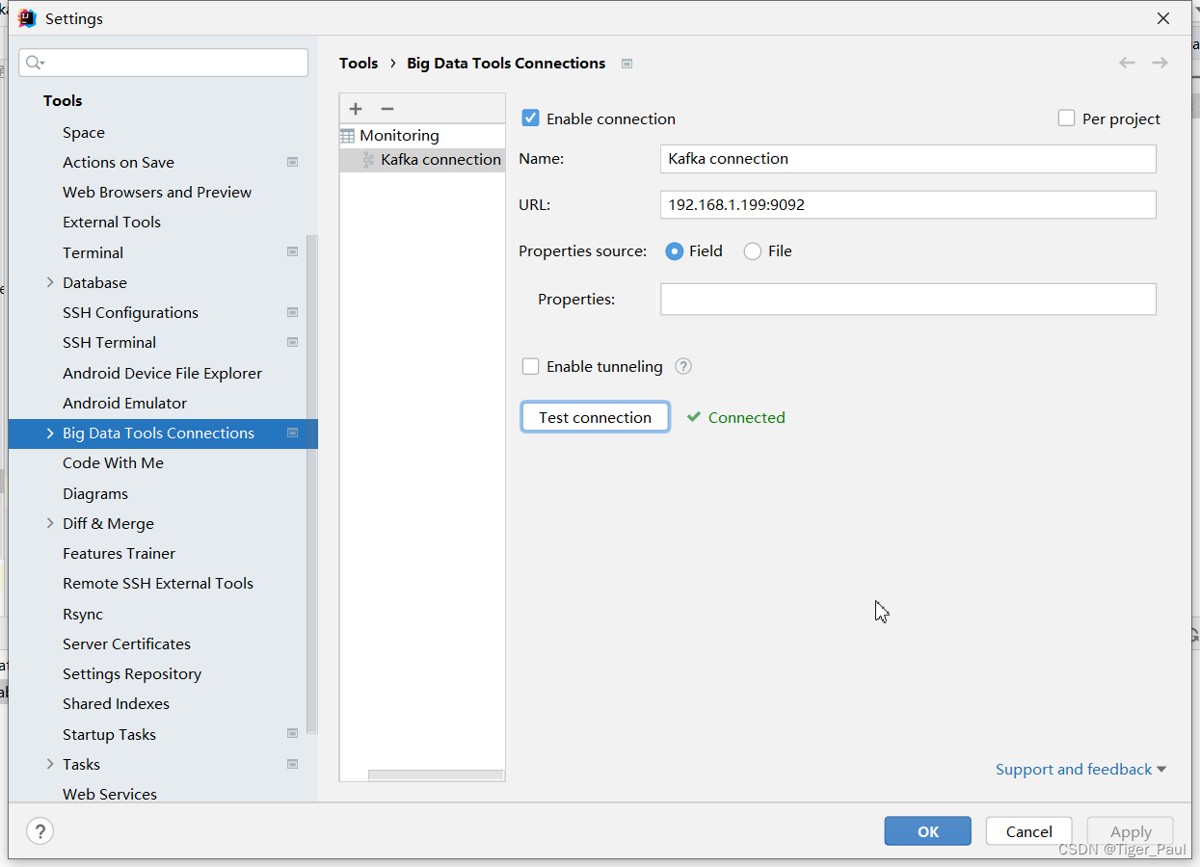
Task: Click the settings tree vertical scrollbar
Action: point(312,485)
